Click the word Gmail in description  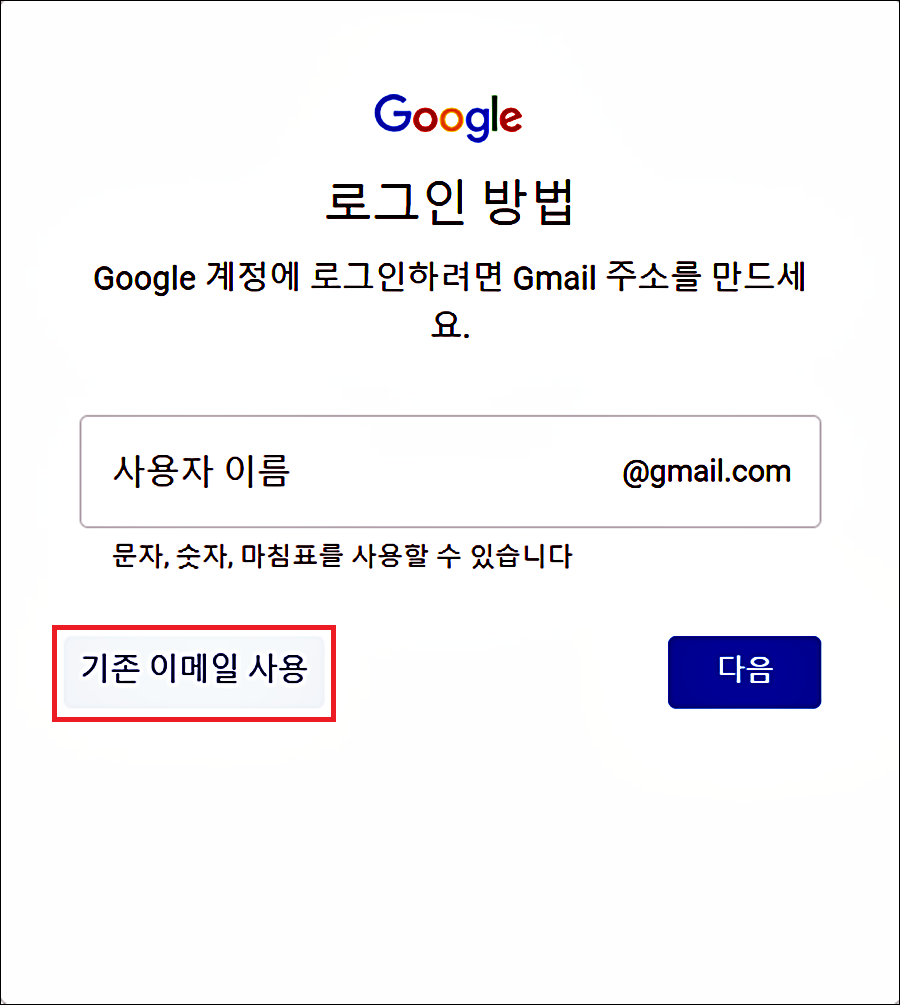click(555, 278)
